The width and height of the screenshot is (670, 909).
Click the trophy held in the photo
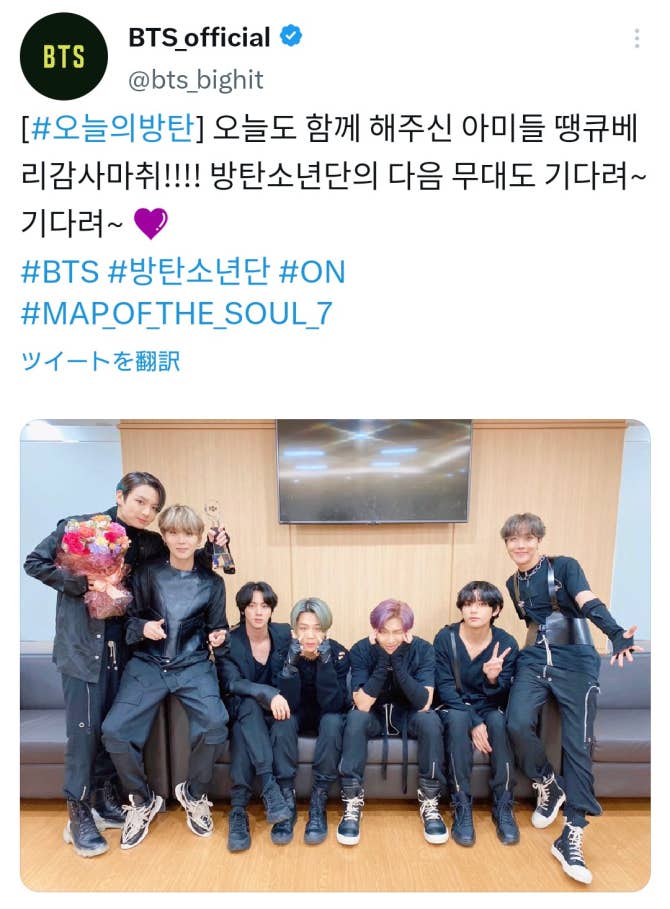click(x=221, y=538)
